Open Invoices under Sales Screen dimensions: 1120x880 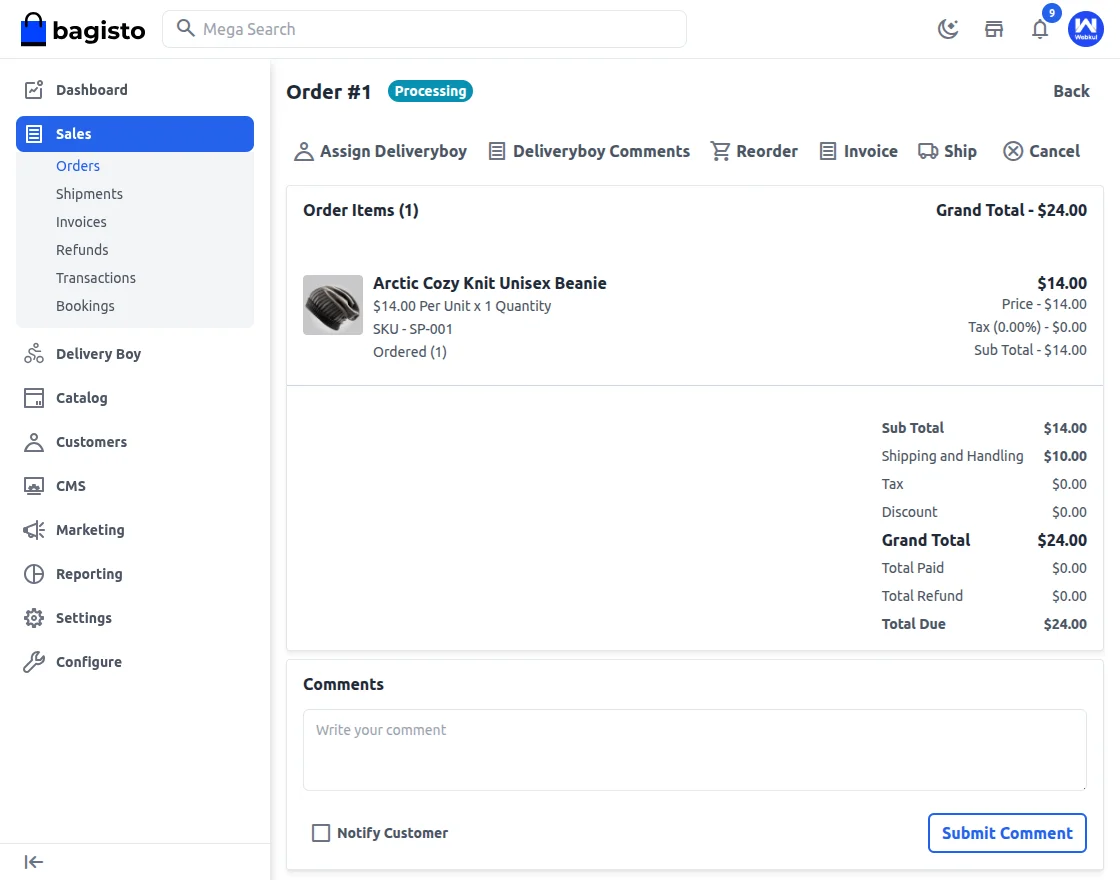81,222
